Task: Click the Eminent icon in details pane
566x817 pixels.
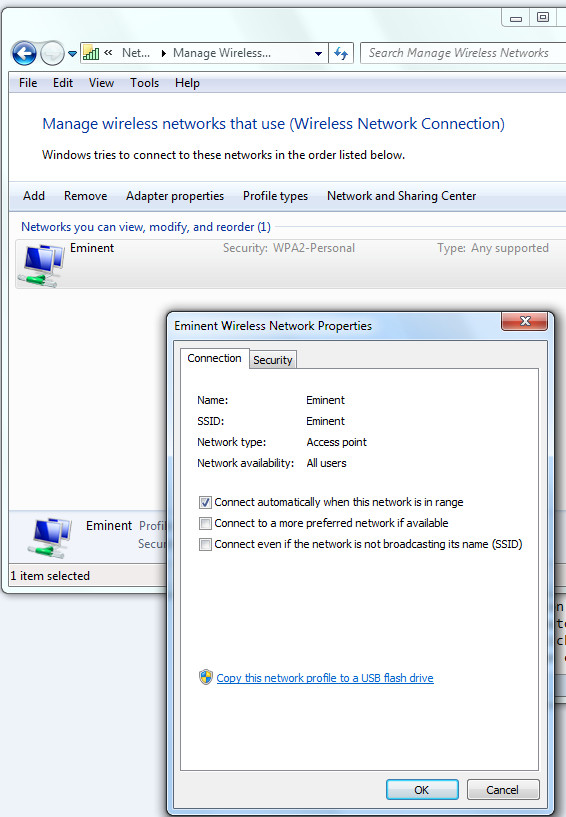Action: point(50,537)
